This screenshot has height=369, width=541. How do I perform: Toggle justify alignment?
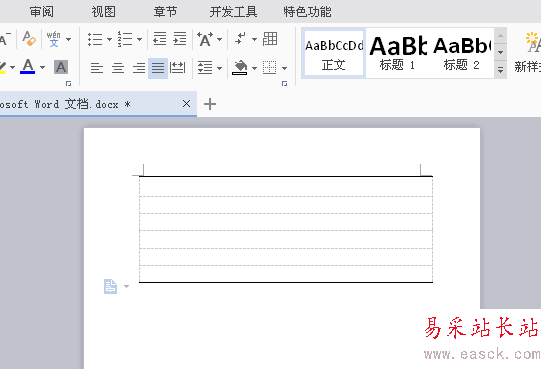click(x=158, y=68)
